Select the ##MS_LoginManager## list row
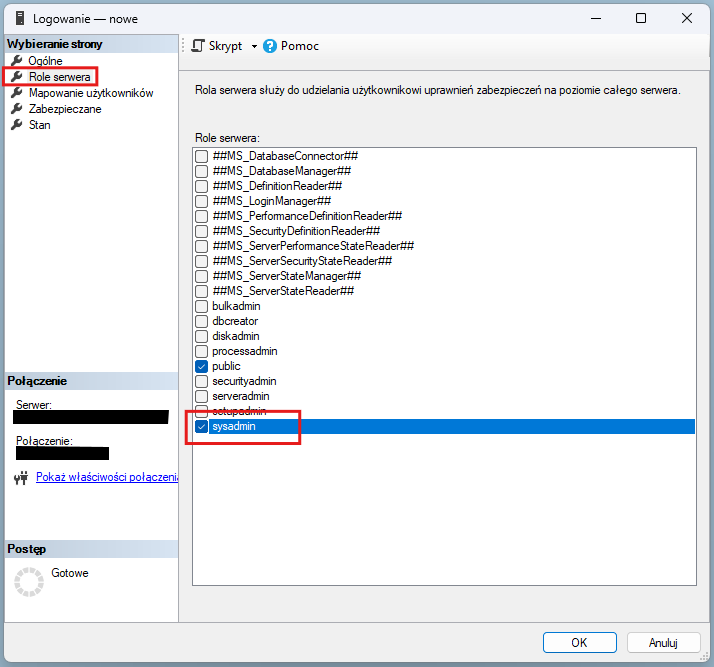The height and width of the screenshot is (667, 714). [276, 201]
